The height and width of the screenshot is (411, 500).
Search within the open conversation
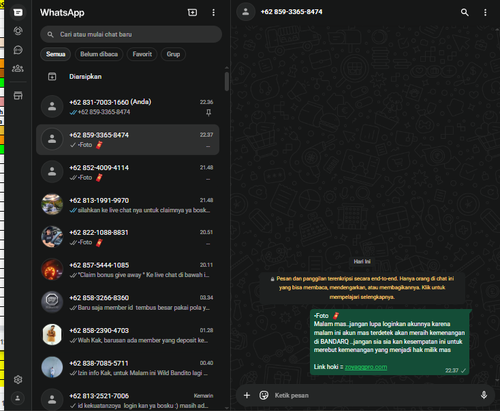point(464,12)
